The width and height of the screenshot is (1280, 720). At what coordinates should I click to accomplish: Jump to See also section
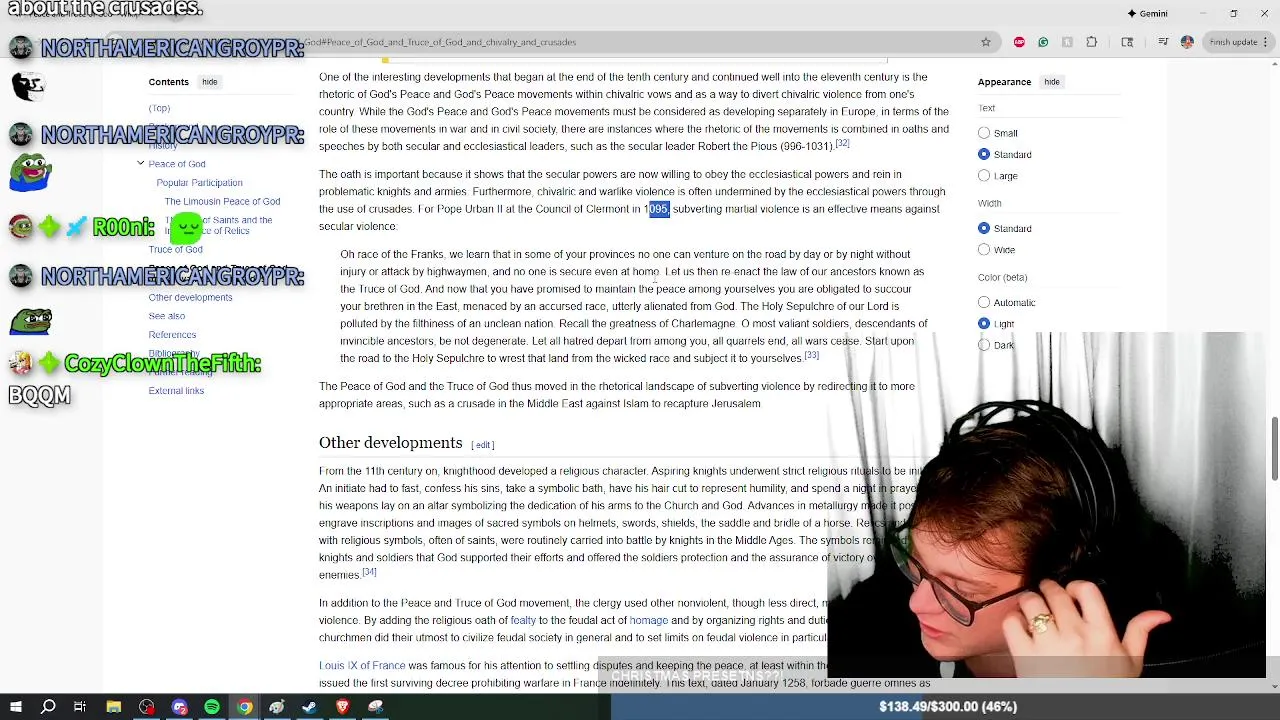point(167,316)
